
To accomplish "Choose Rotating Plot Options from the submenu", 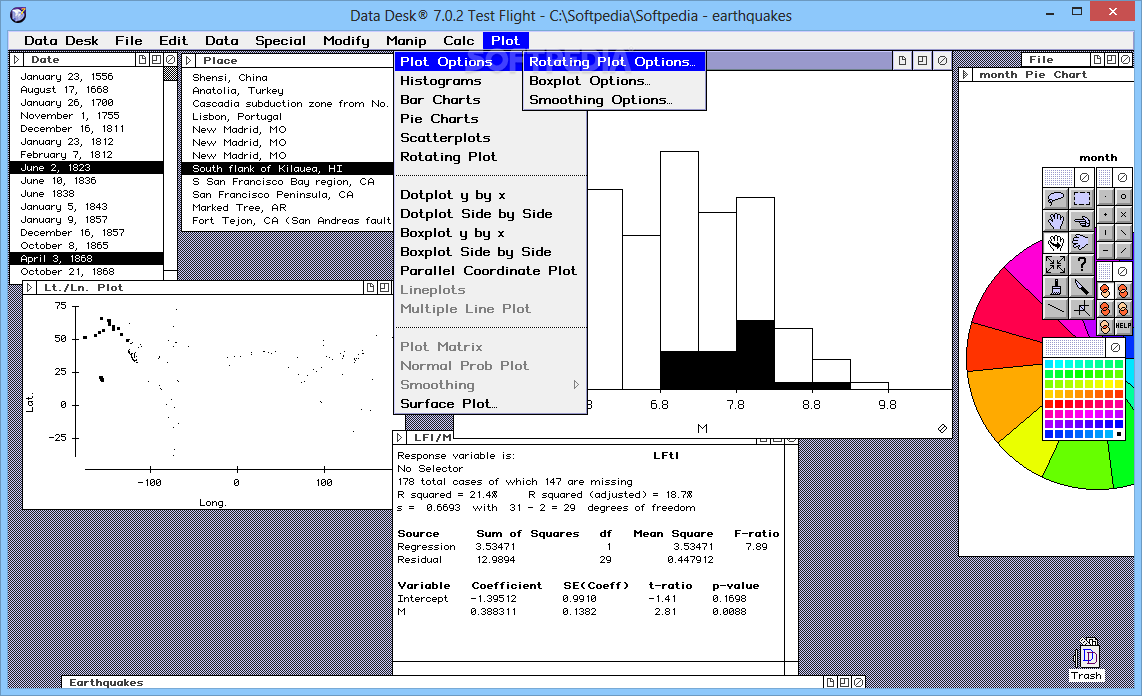I will coord(614,62).
